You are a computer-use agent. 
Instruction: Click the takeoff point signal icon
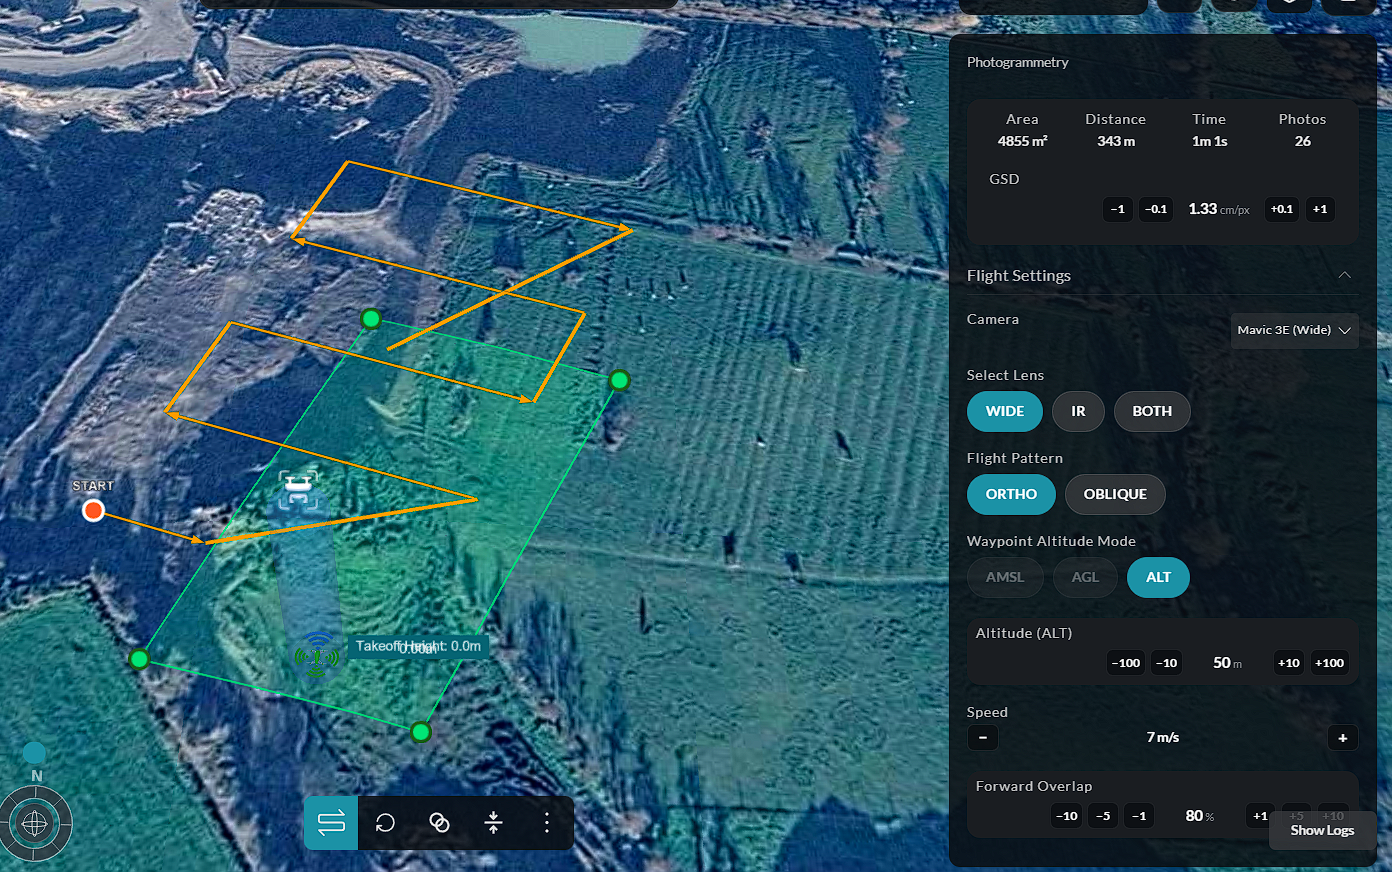pyautogui.click(x=317, y=654)
